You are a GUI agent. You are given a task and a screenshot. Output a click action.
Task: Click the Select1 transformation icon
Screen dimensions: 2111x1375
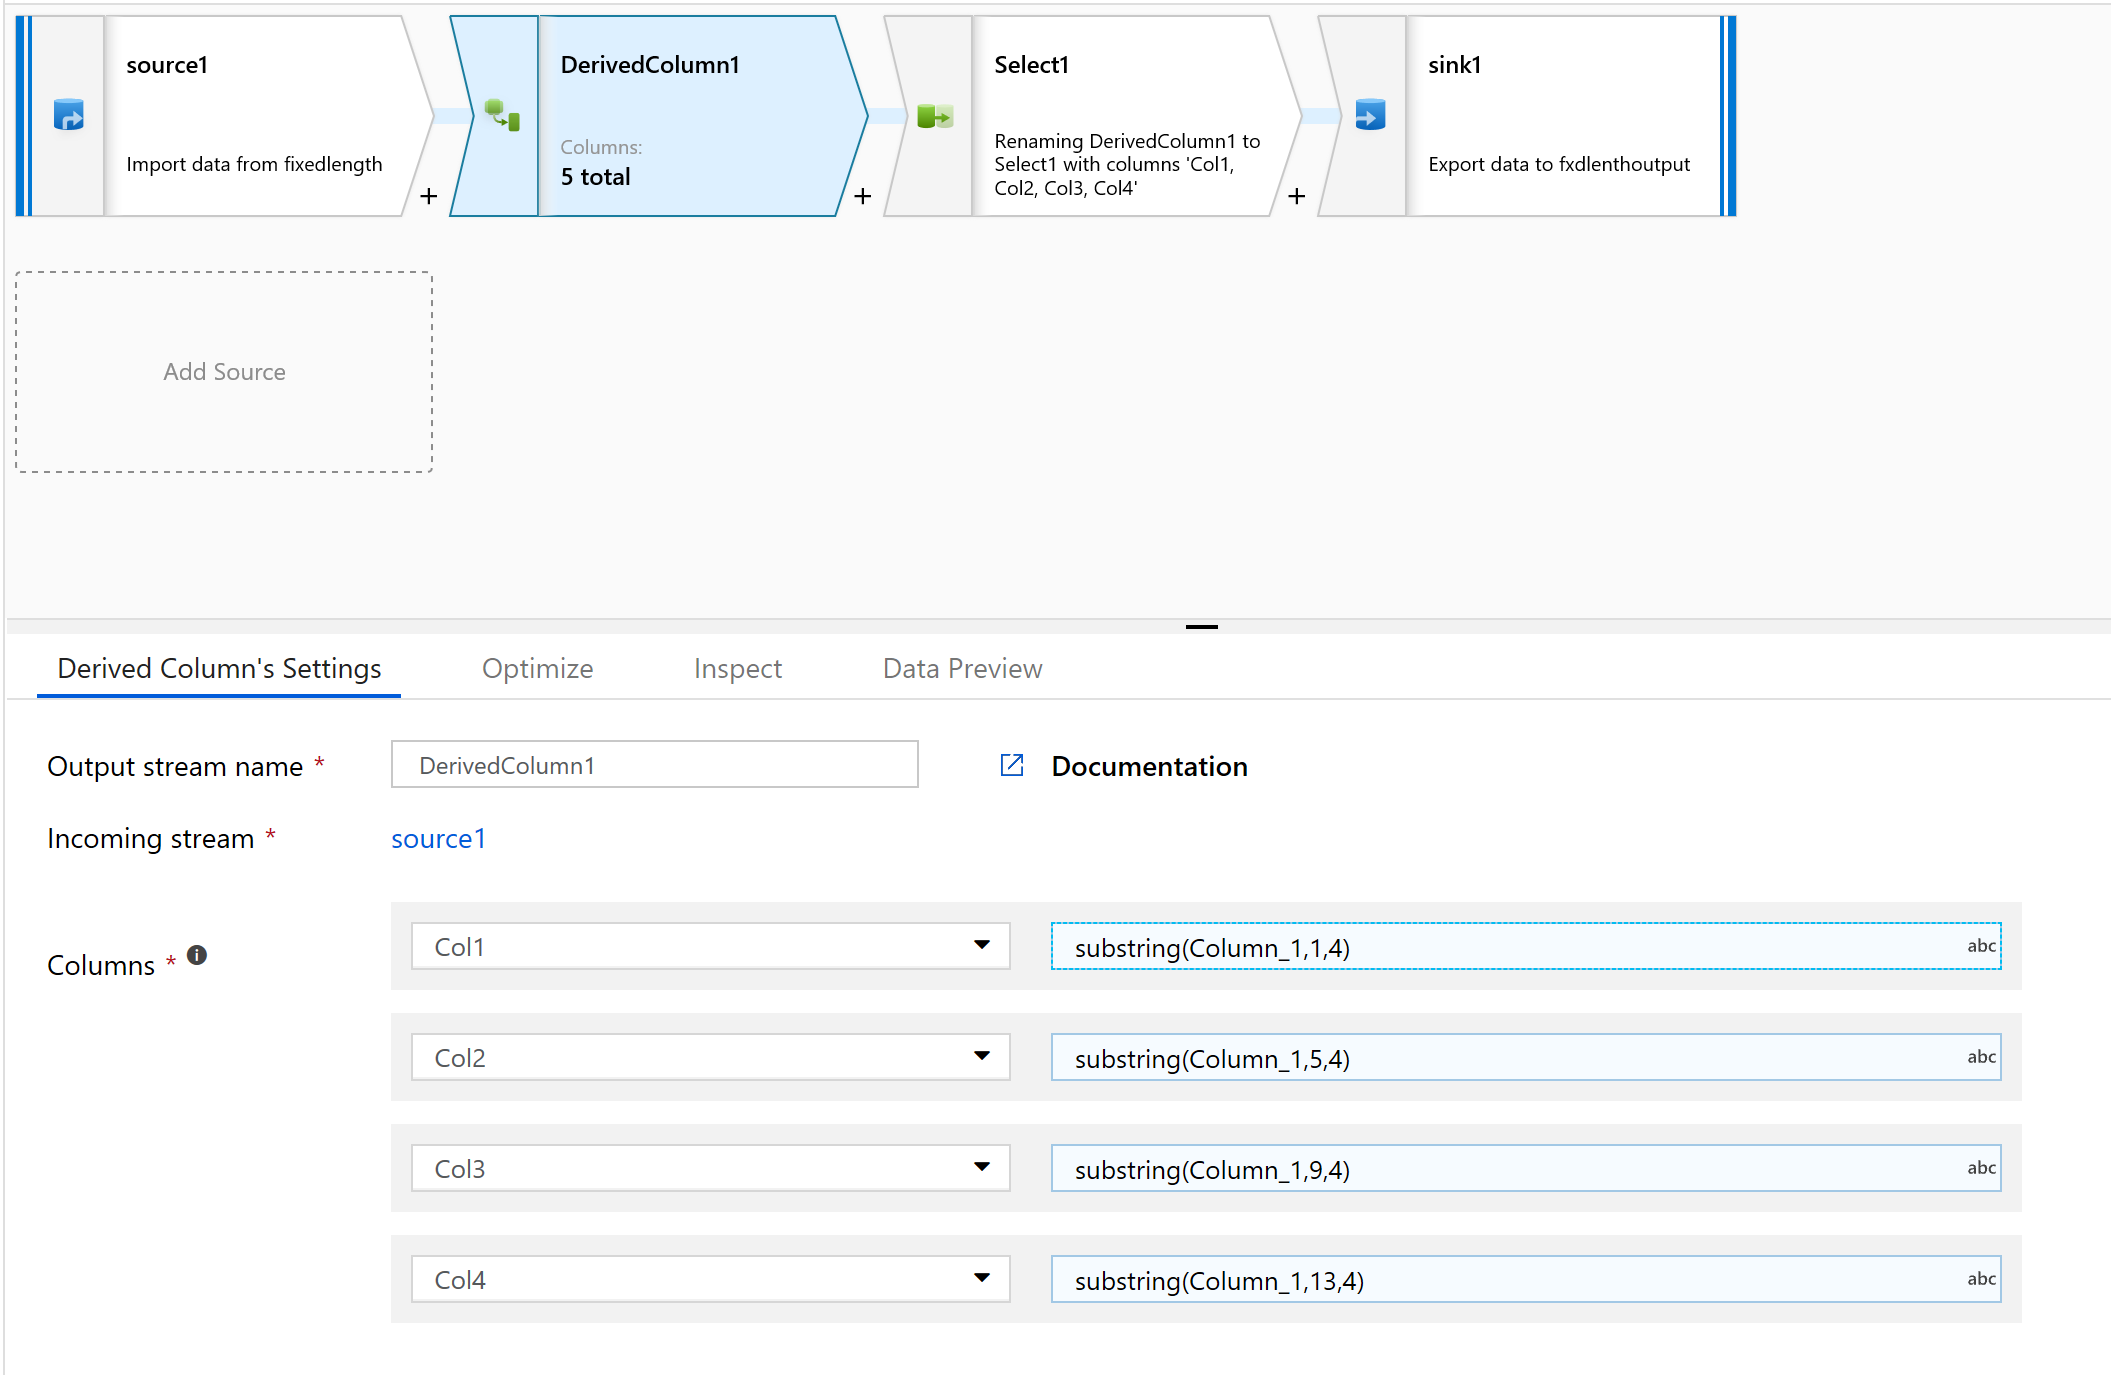[x=935, y=116]
